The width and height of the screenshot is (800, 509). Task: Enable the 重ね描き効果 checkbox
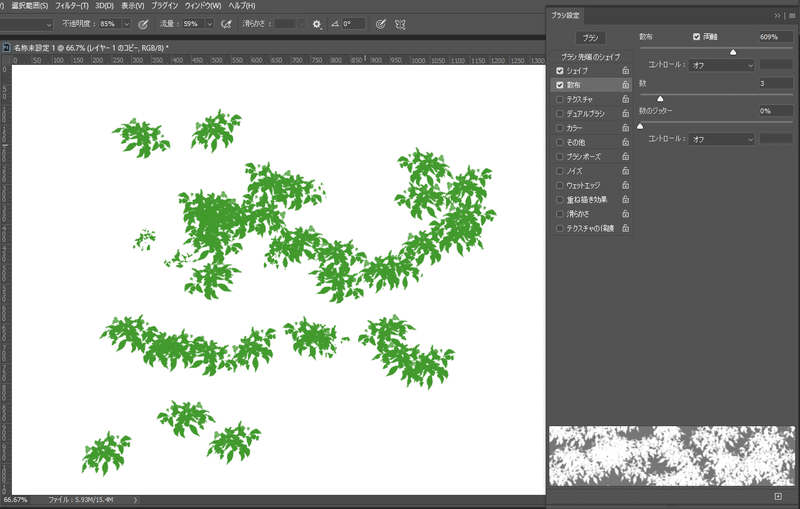(560, 199)
